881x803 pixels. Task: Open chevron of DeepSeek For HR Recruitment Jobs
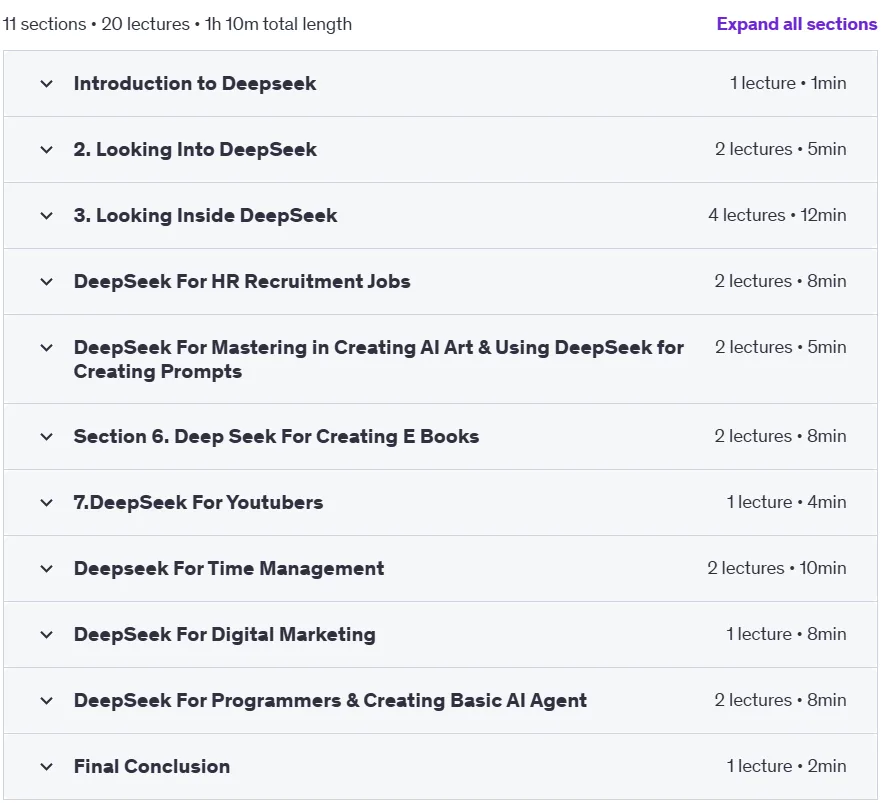click(47, 282)
